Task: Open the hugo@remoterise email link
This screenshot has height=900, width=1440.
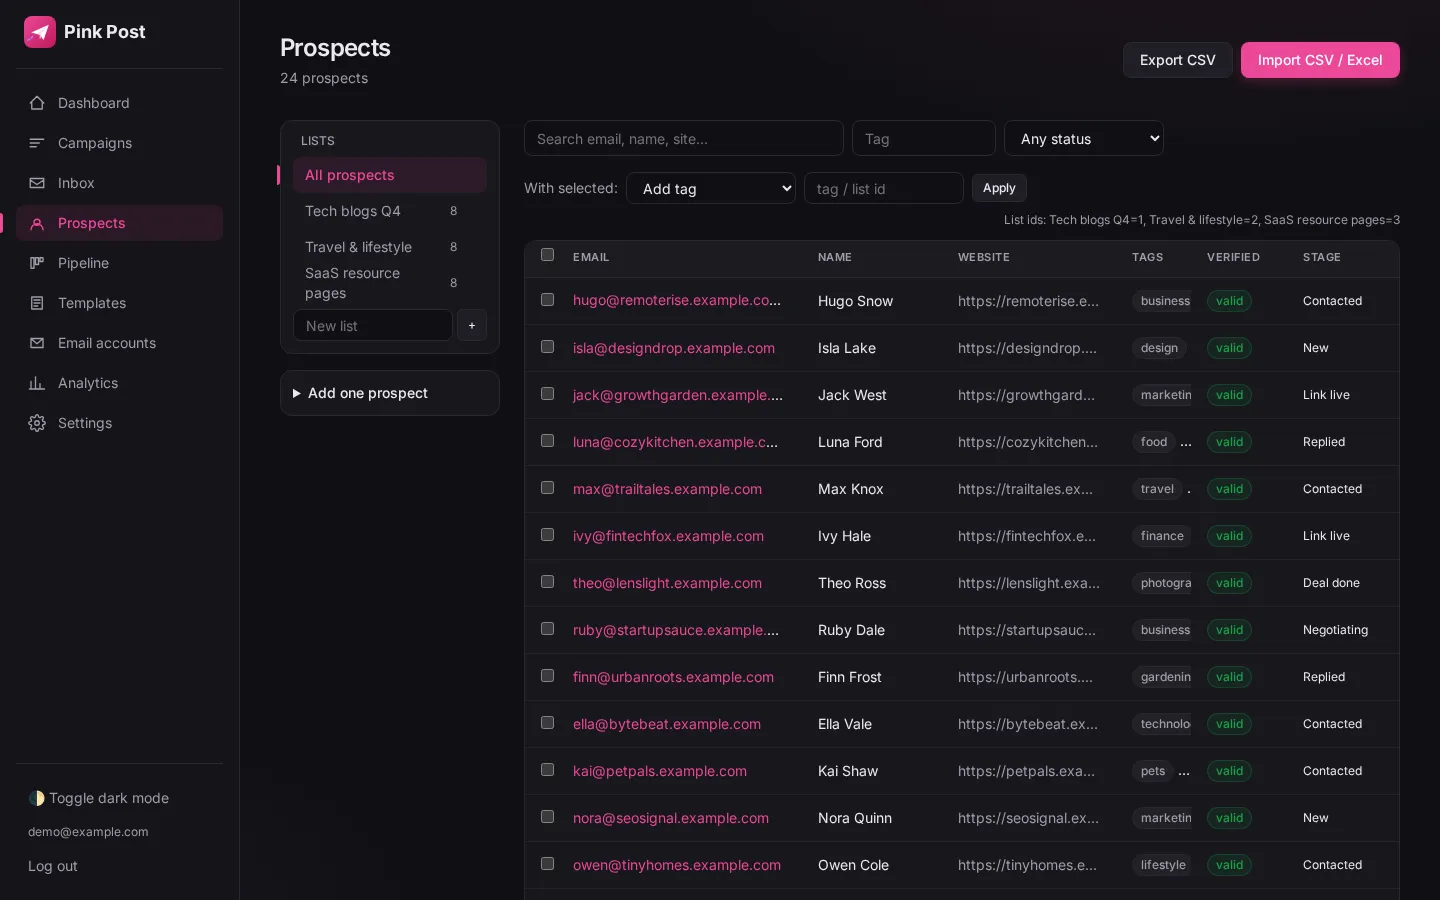Action: pos(677,300)
